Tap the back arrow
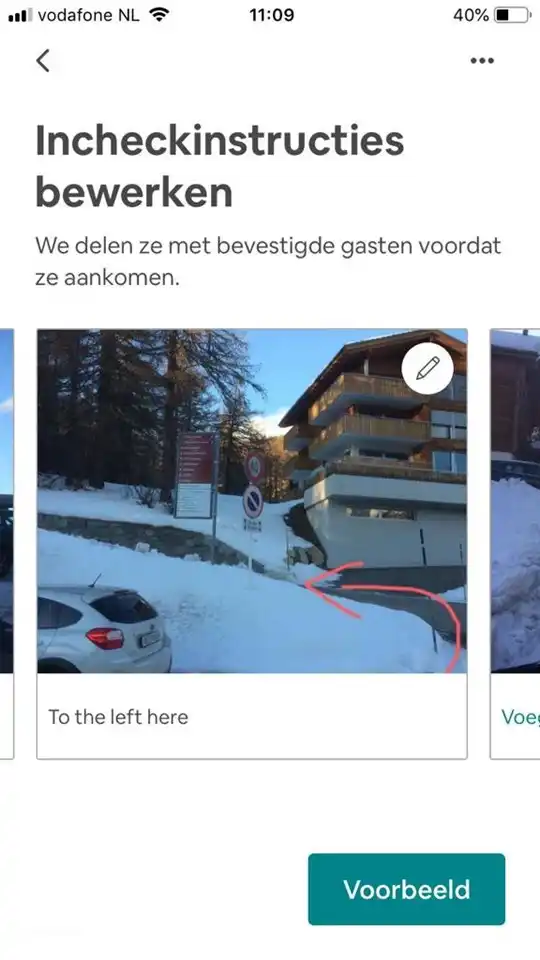This screenshot has height=960, width=540. pyautogui.click(x=43, y=61)
